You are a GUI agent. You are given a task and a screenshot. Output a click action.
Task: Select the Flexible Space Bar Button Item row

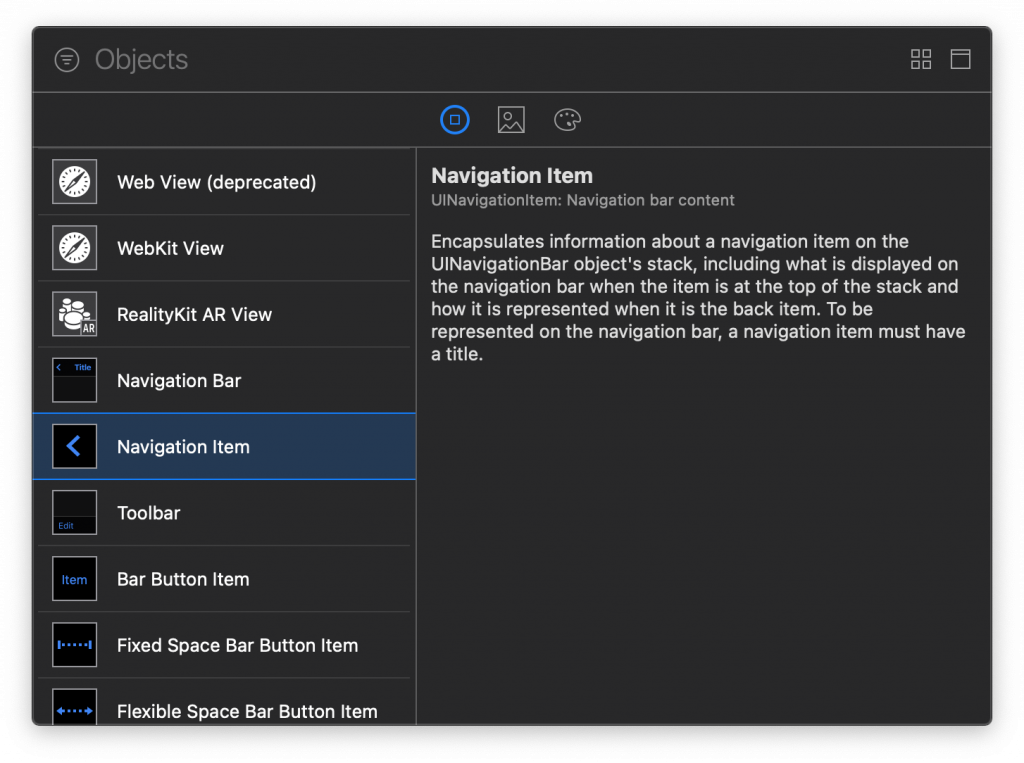coord(247,709)
